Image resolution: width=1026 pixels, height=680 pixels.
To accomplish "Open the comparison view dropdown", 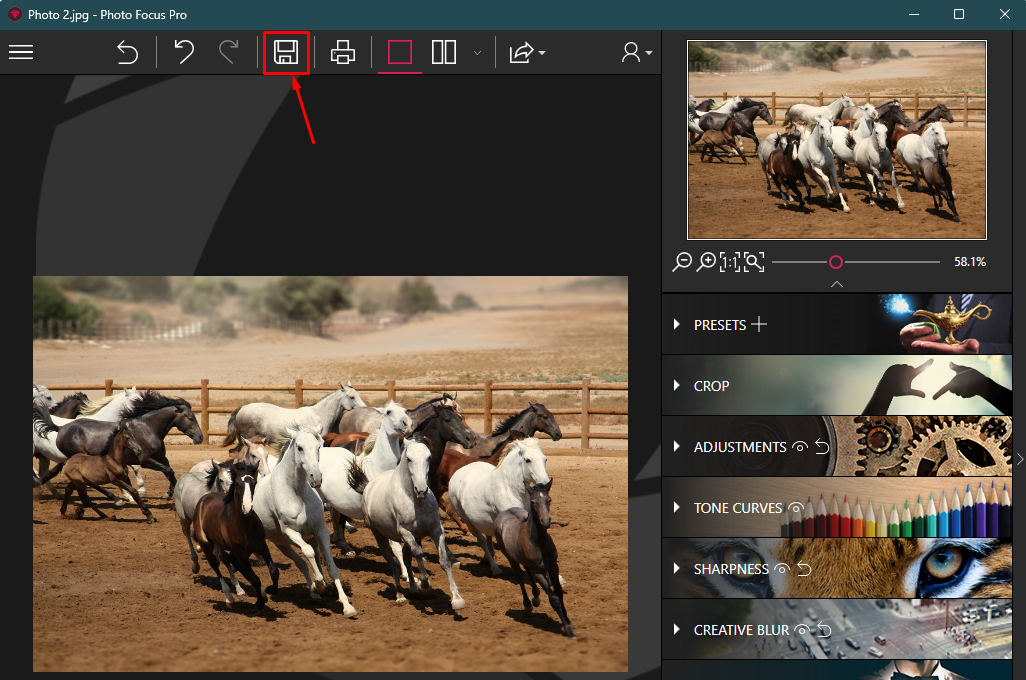I will 477,52.
